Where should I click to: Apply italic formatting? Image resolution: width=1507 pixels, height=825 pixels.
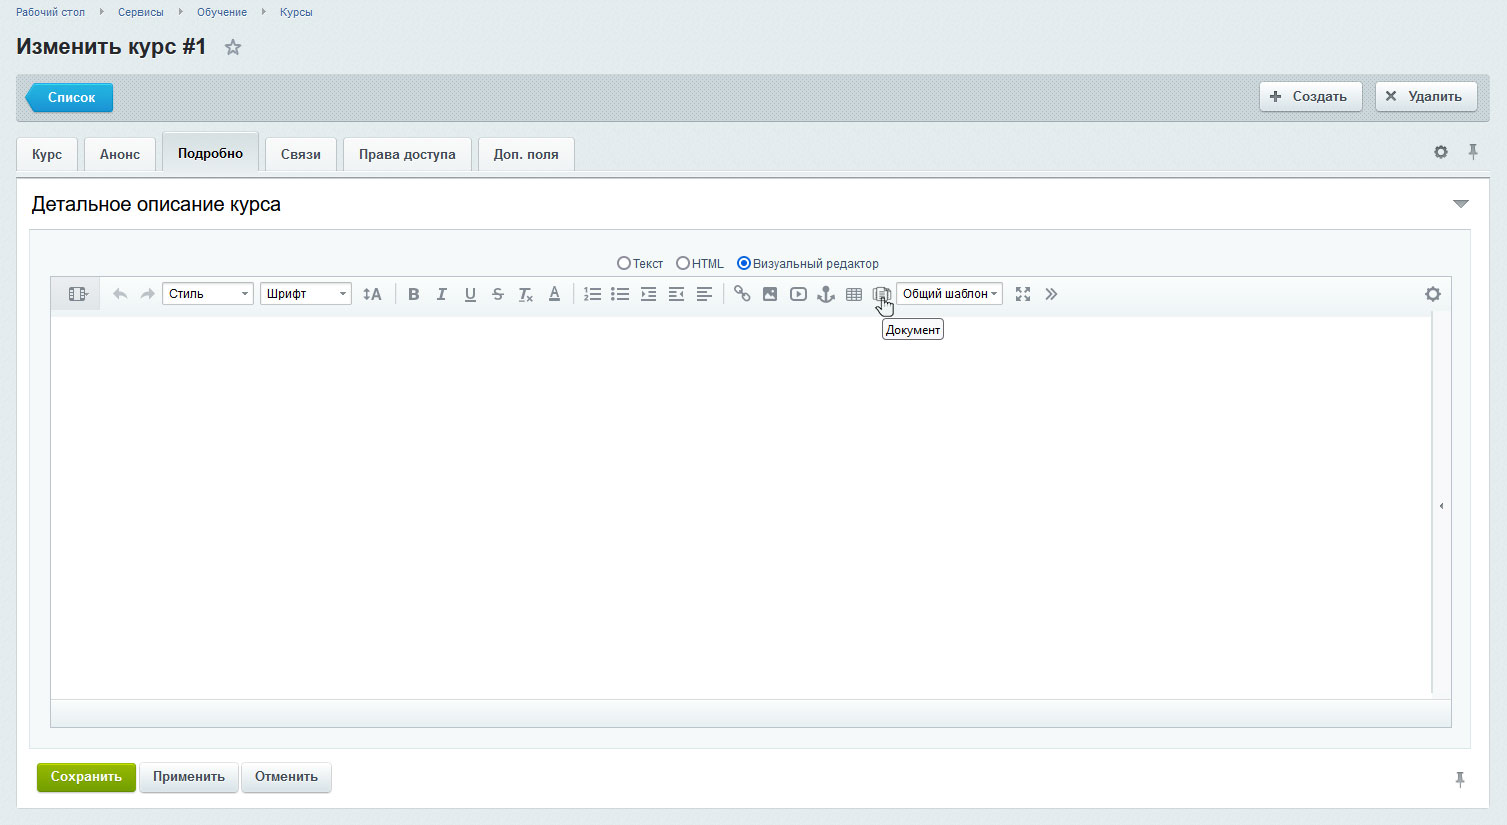point(441,294)
